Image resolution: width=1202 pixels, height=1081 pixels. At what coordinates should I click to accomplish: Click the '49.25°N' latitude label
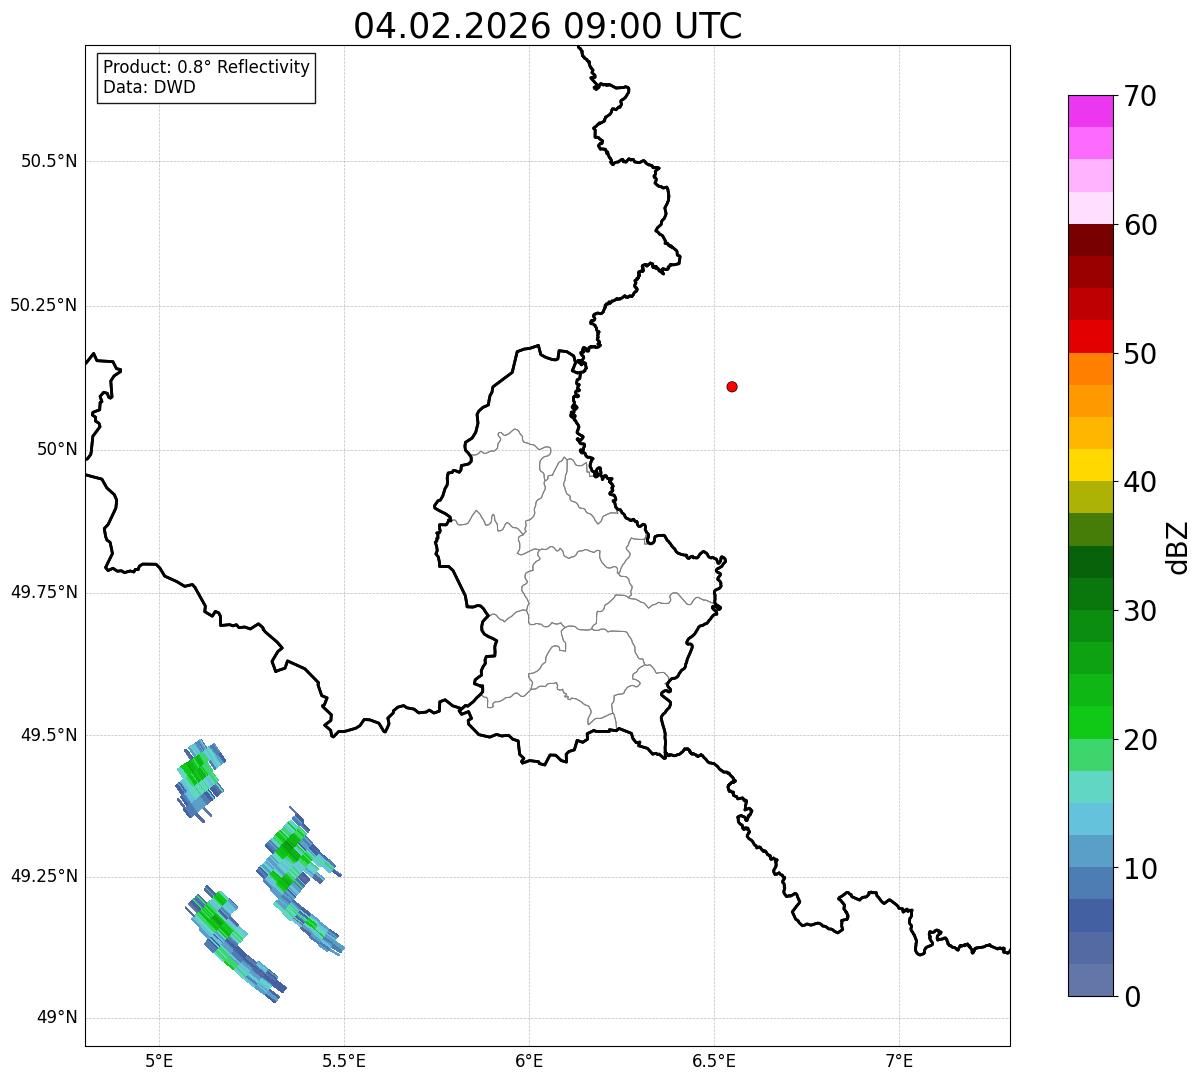44,876
